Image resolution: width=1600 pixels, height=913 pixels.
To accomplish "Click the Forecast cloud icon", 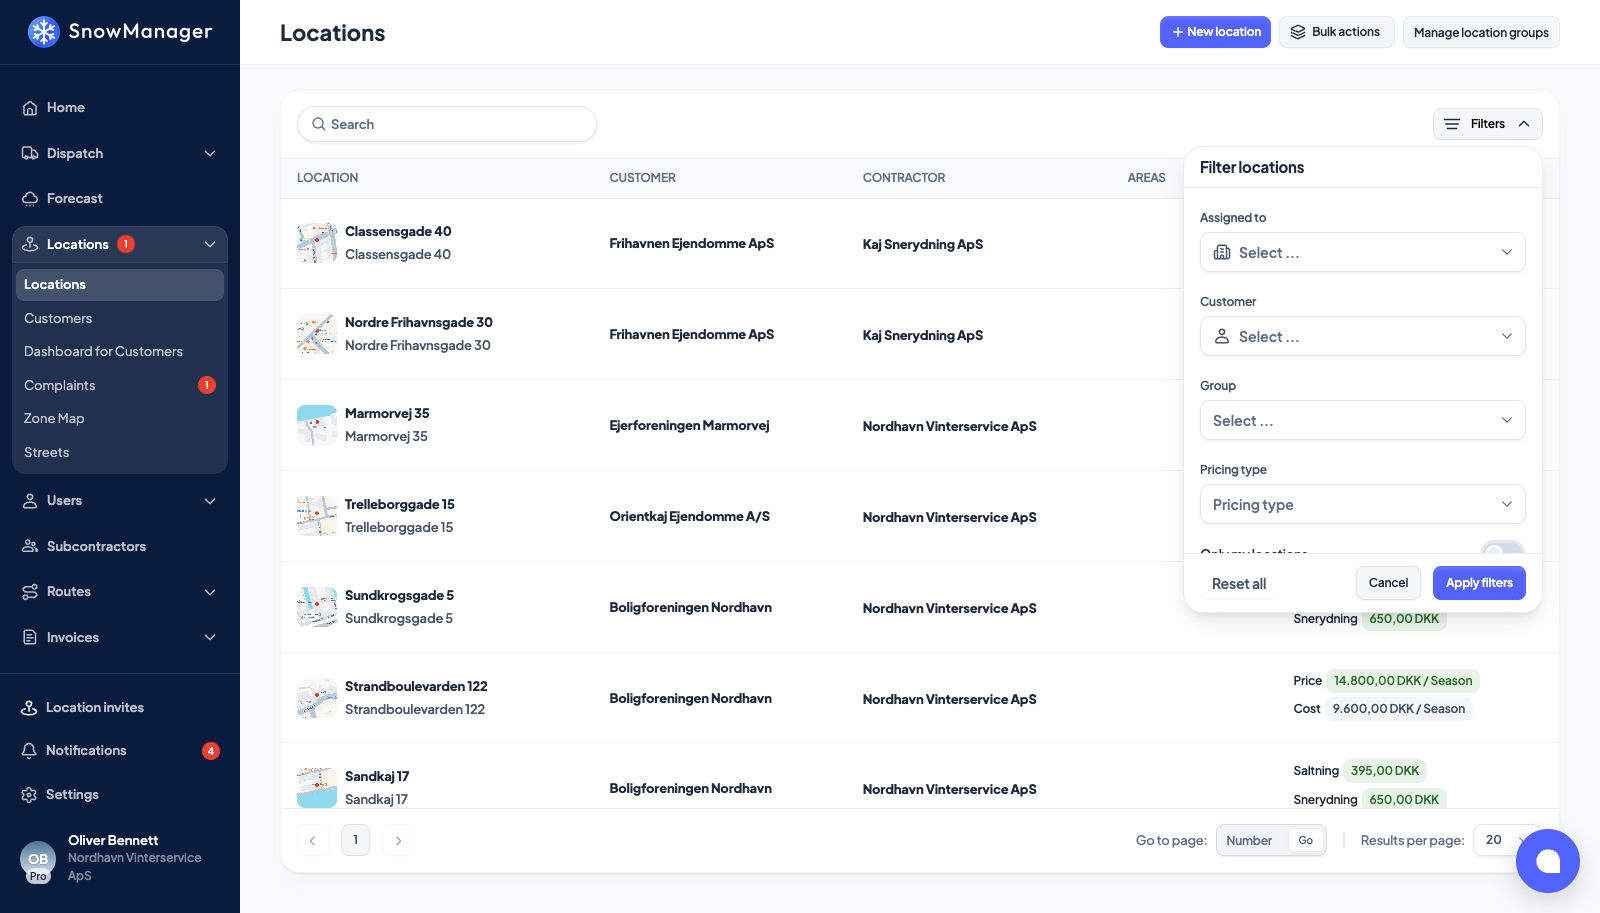I will pyautogui.click(x=30, y=198).
